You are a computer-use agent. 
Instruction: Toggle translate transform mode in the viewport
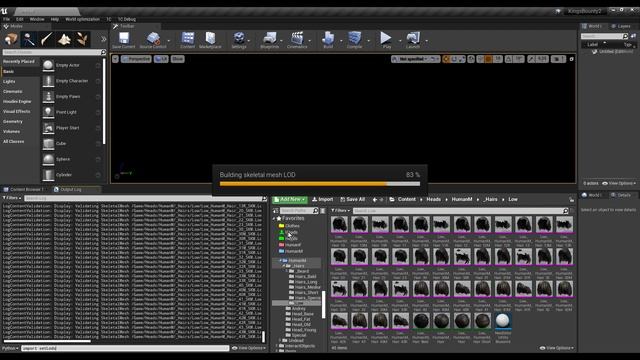pos(446,59)
